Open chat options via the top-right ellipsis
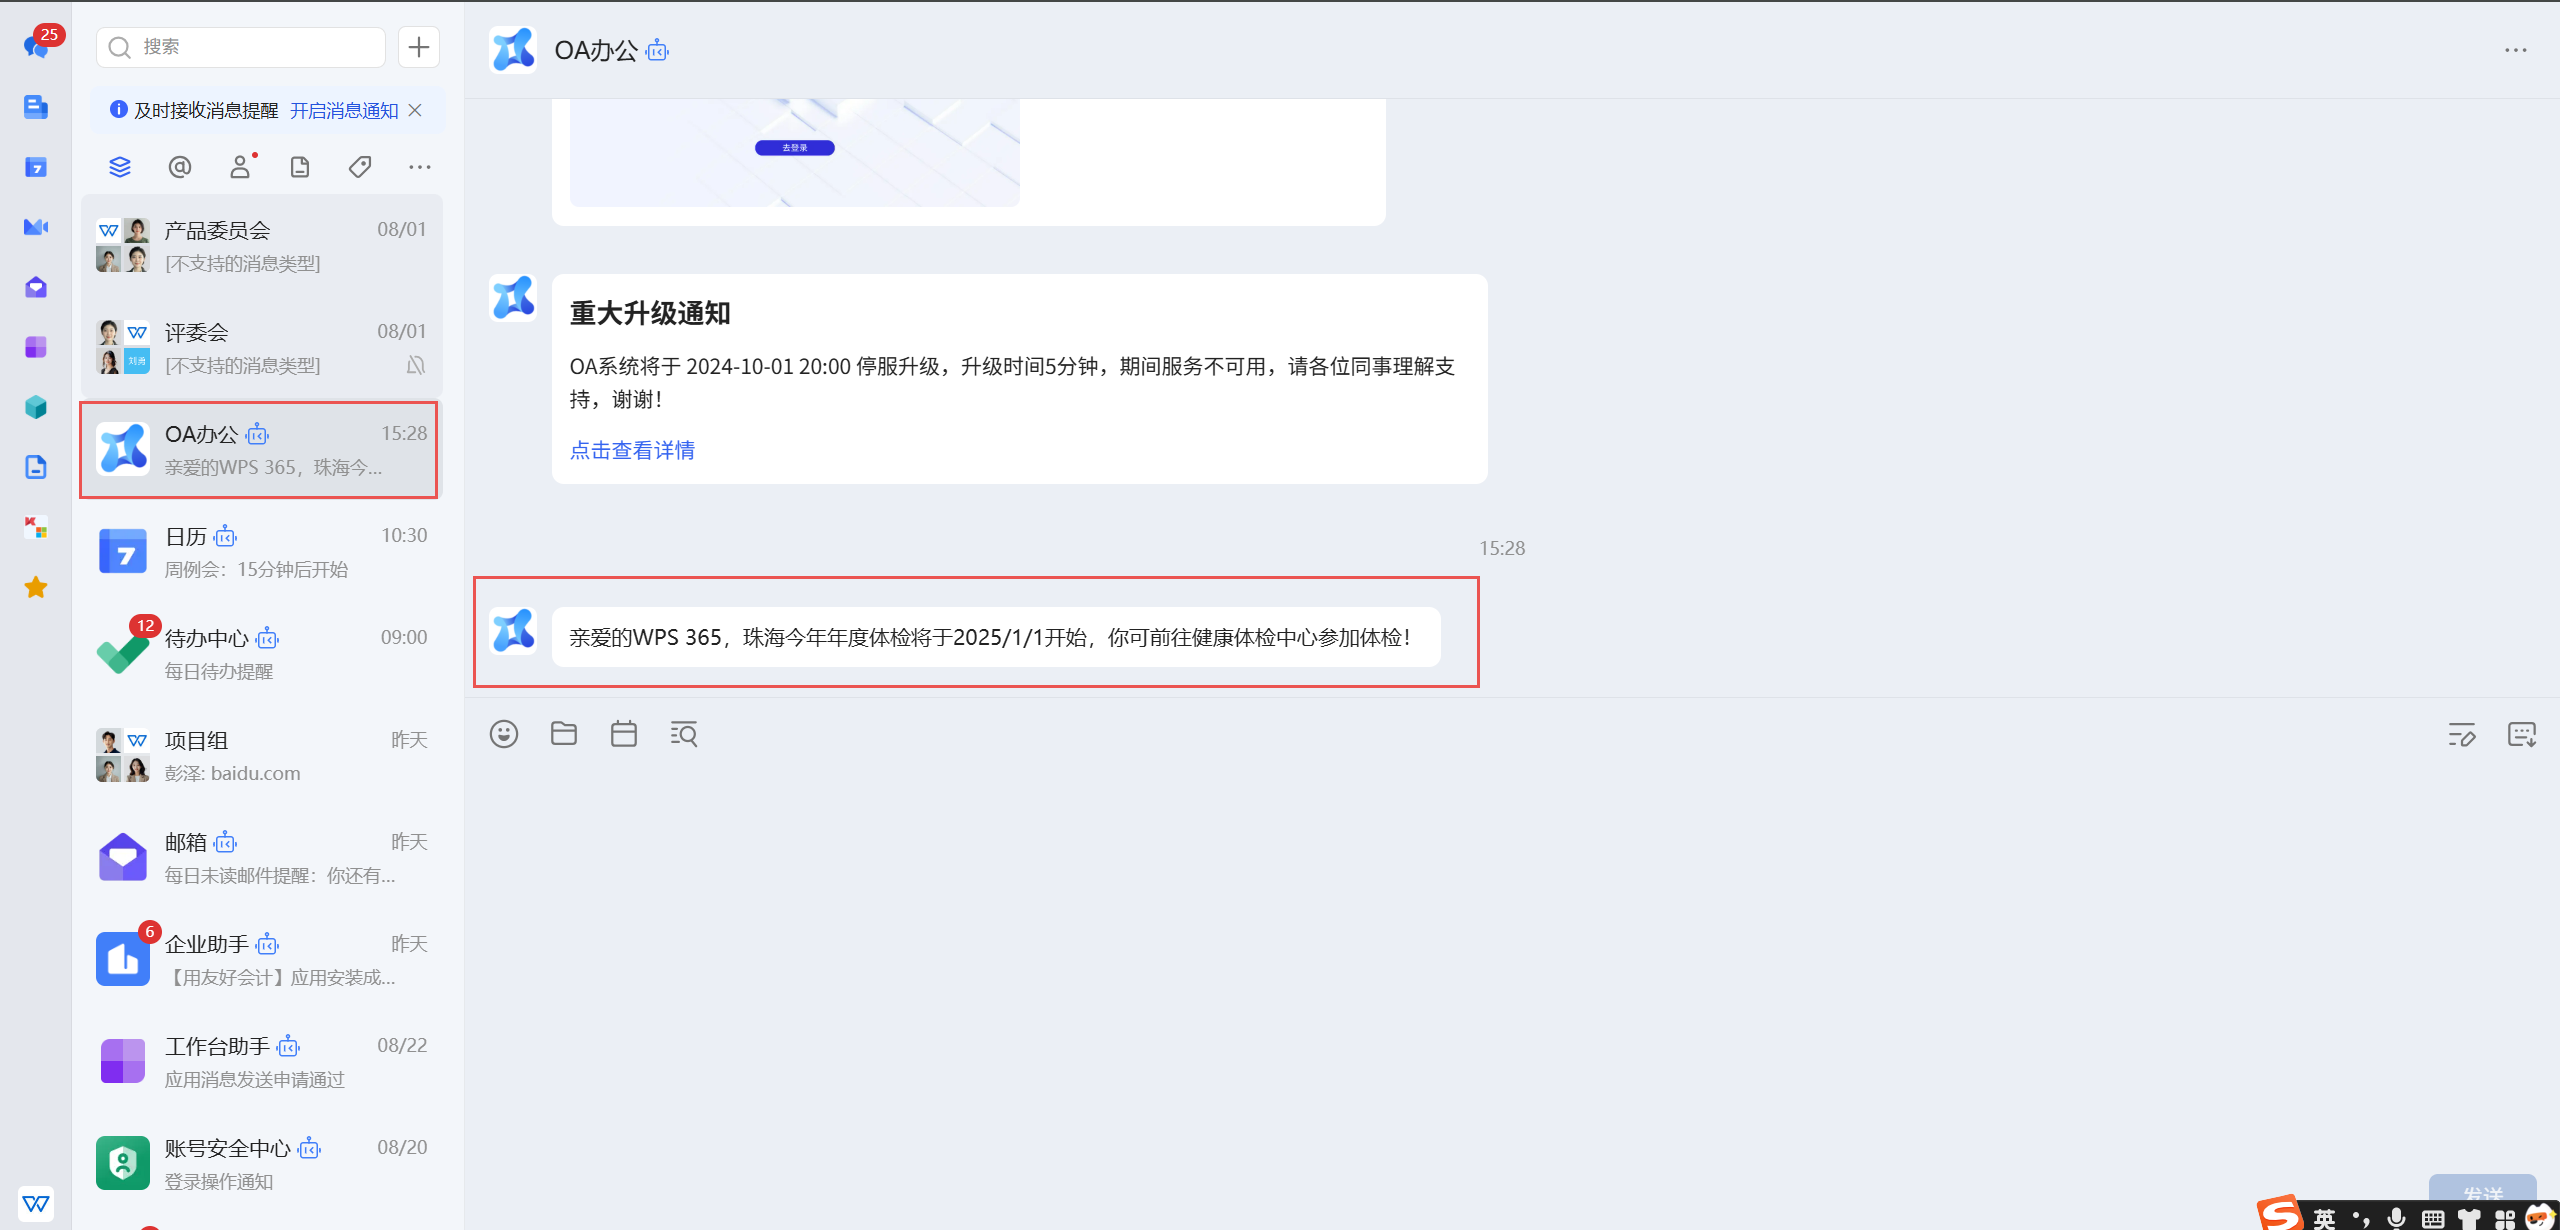Viewport: 2560px width, 1230px height. pos(2516,50)
